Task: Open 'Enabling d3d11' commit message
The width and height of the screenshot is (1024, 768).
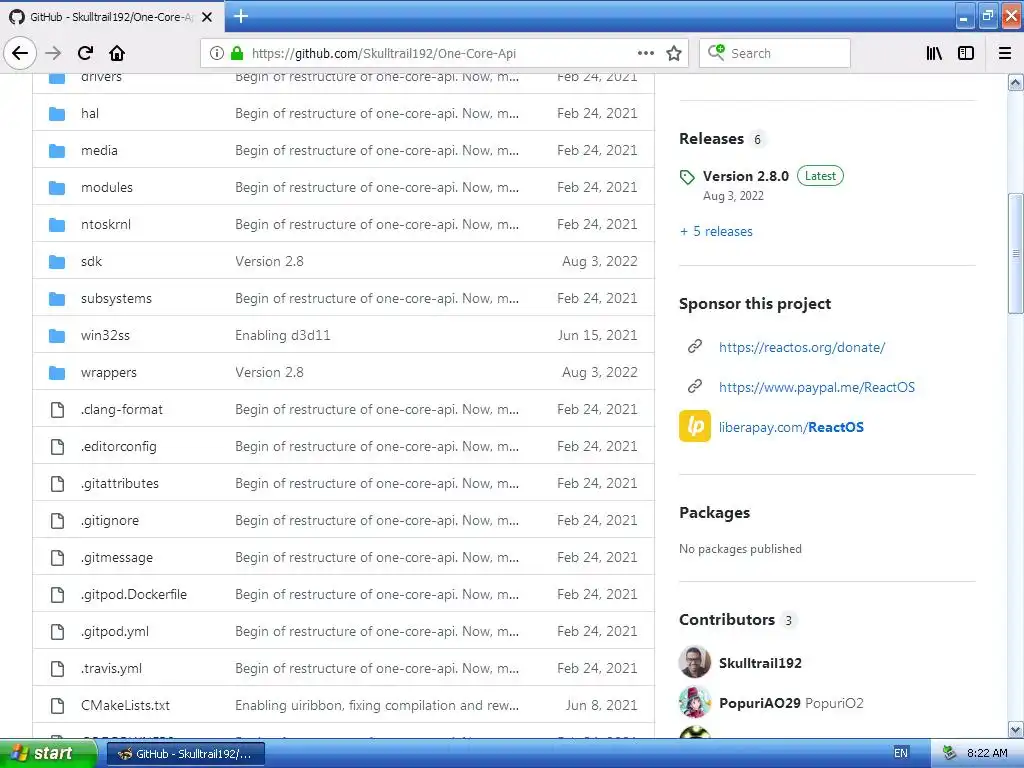Action: pos(283,336)
